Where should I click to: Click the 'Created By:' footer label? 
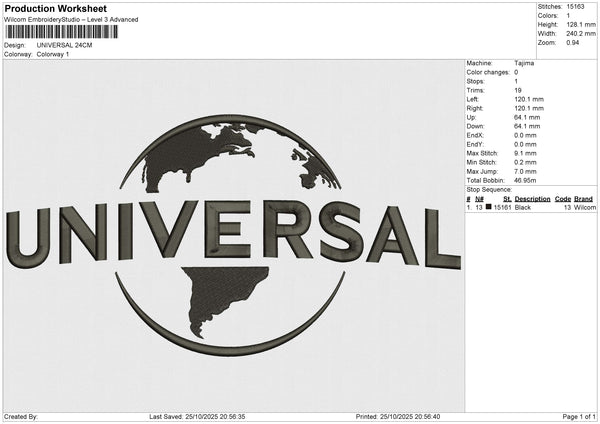(21, 417)
